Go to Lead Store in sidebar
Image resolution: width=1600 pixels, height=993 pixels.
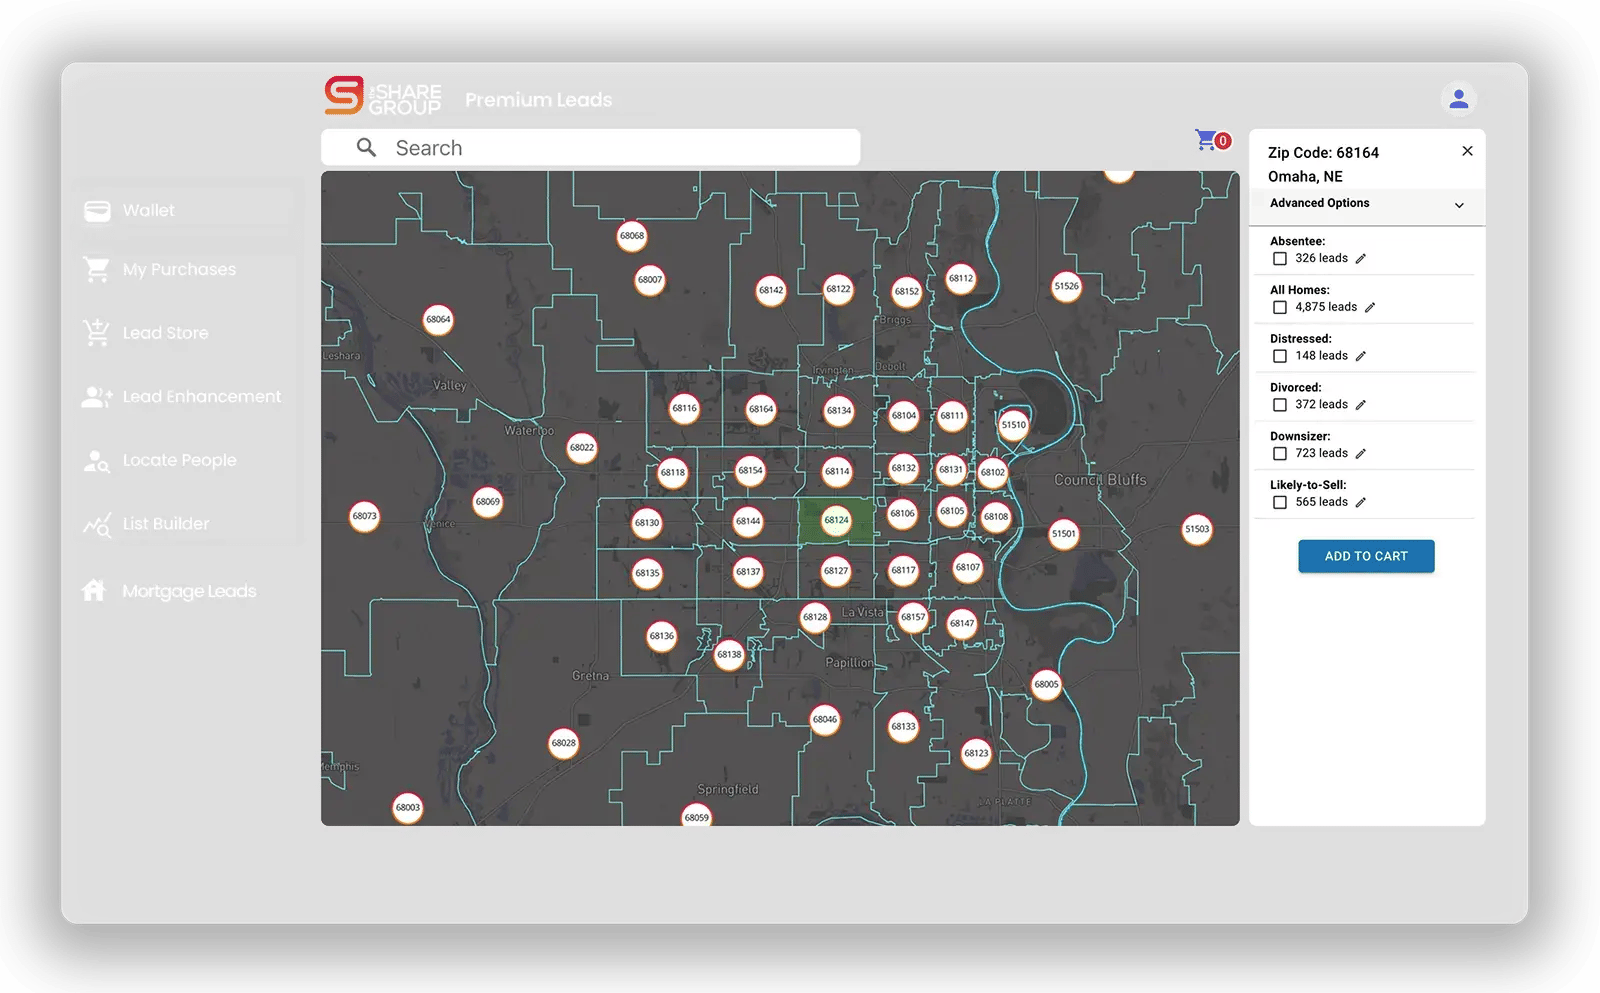click(x=165, y=333)
